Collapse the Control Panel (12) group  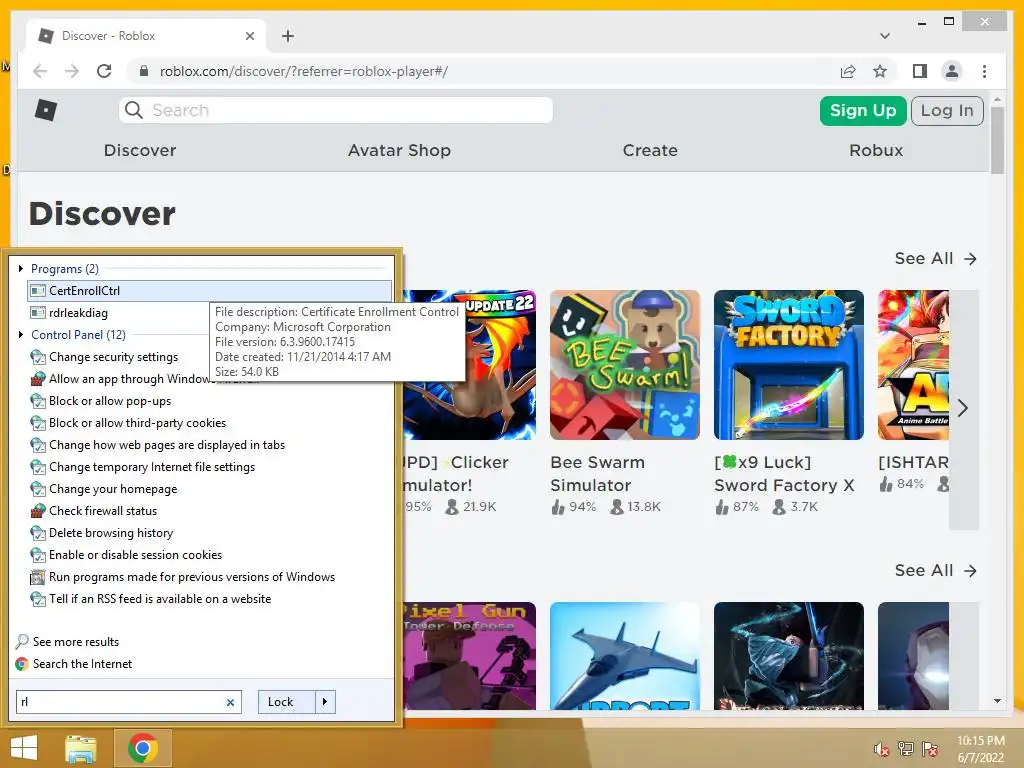22,334
